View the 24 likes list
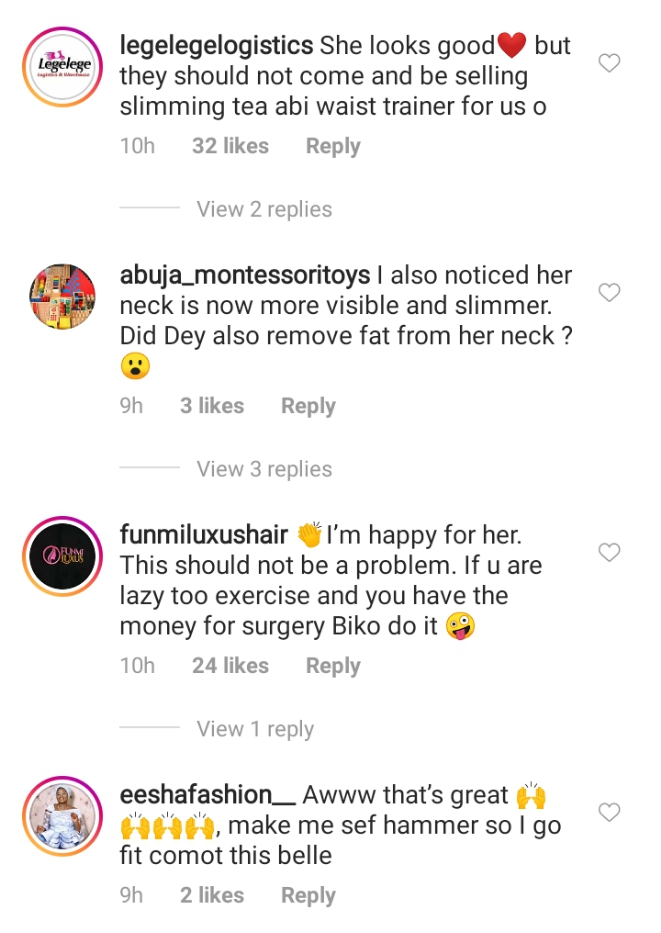Screen dimensions: 661x933 (x=230, y=666)
